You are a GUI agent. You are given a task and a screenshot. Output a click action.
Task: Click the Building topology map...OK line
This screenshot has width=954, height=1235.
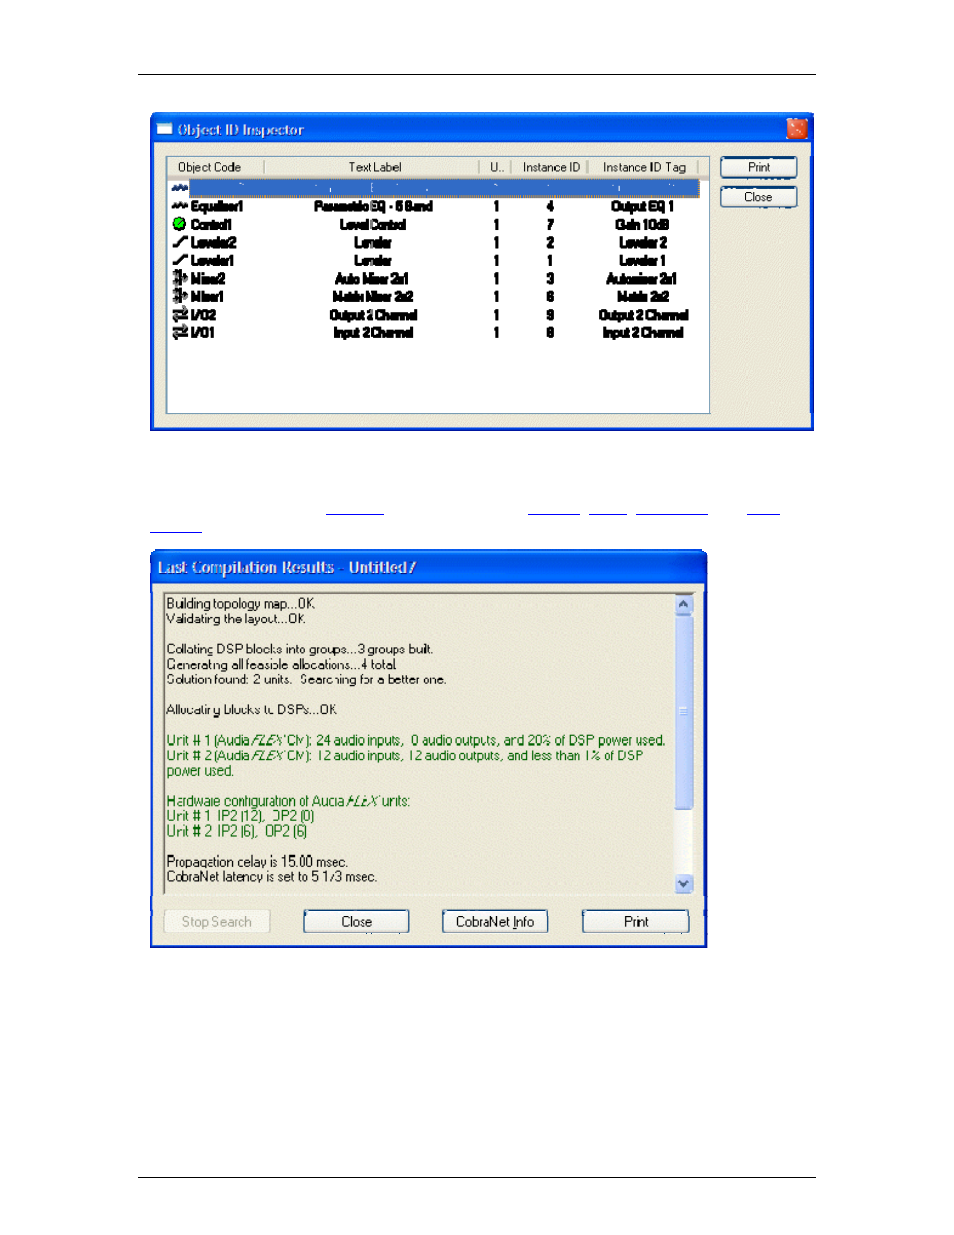(x=241, y=603)
